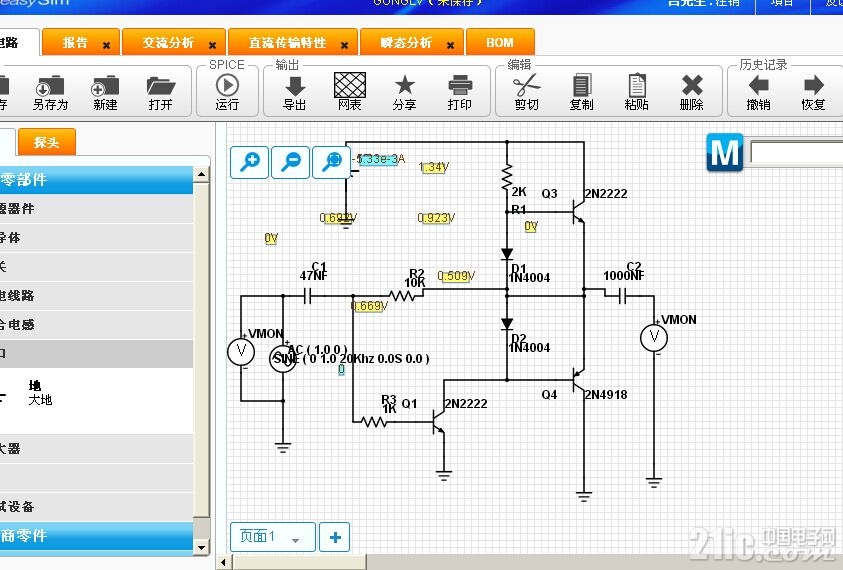Select diode D2 1N4004
Screen dimensions: 843x570
point(506,324)
